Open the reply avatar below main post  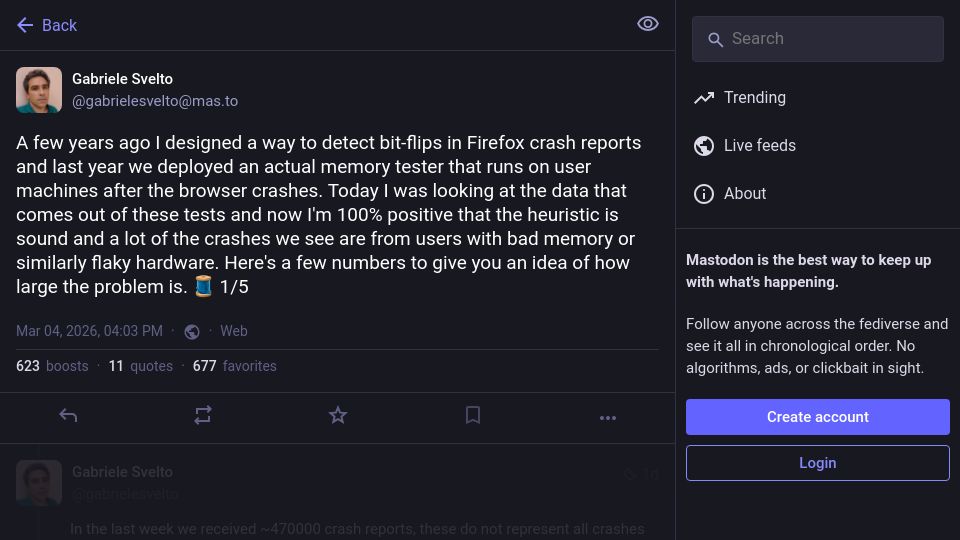39,483
